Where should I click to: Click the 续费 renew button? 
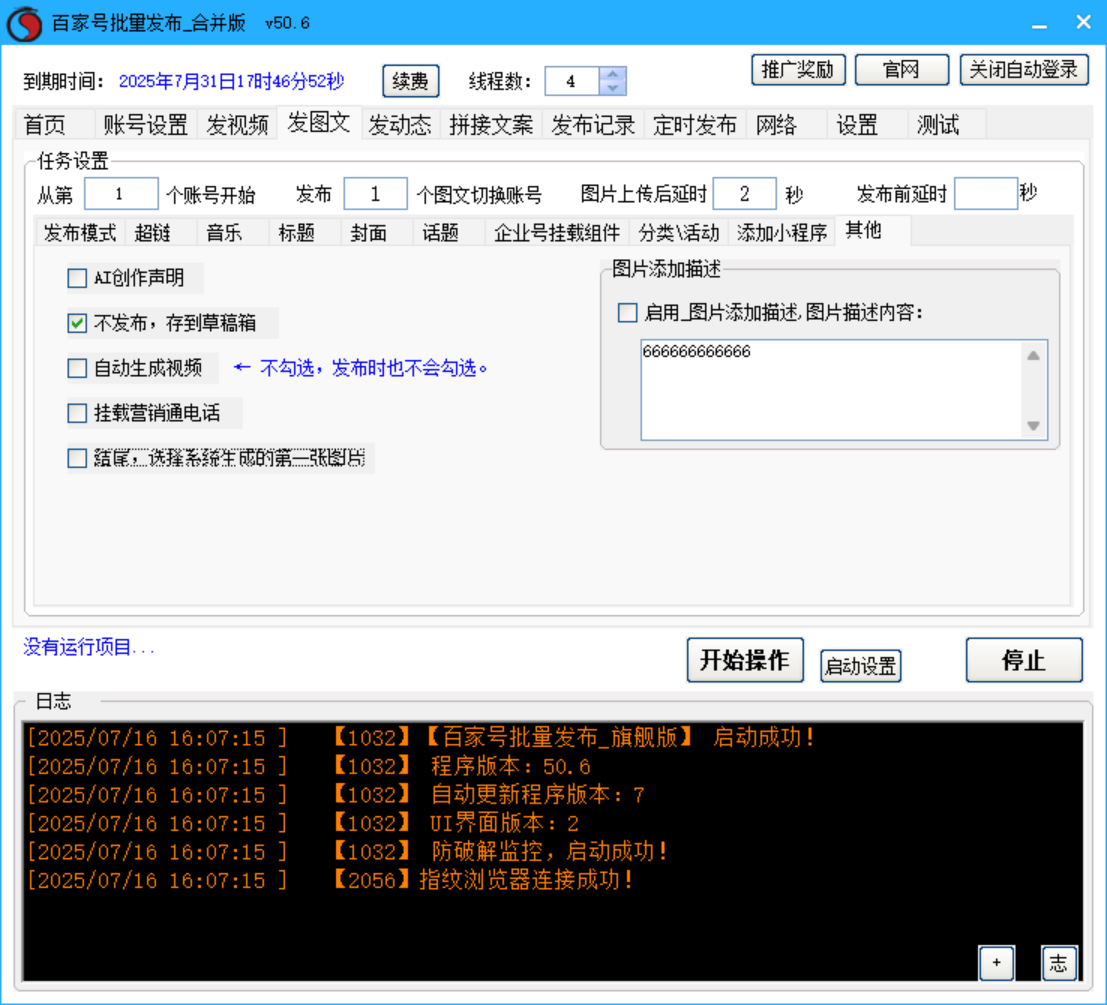[411, 81]
